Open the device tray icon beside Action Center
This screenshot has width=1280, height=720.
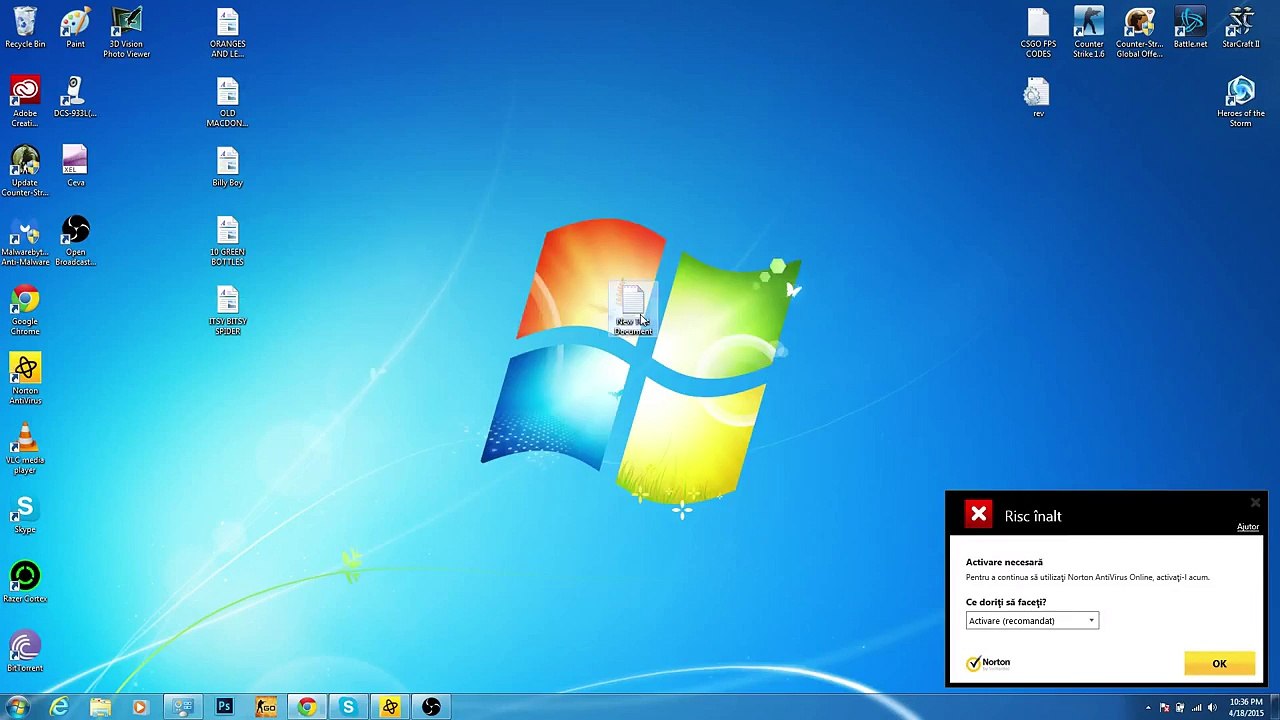tap(1180, 708)
